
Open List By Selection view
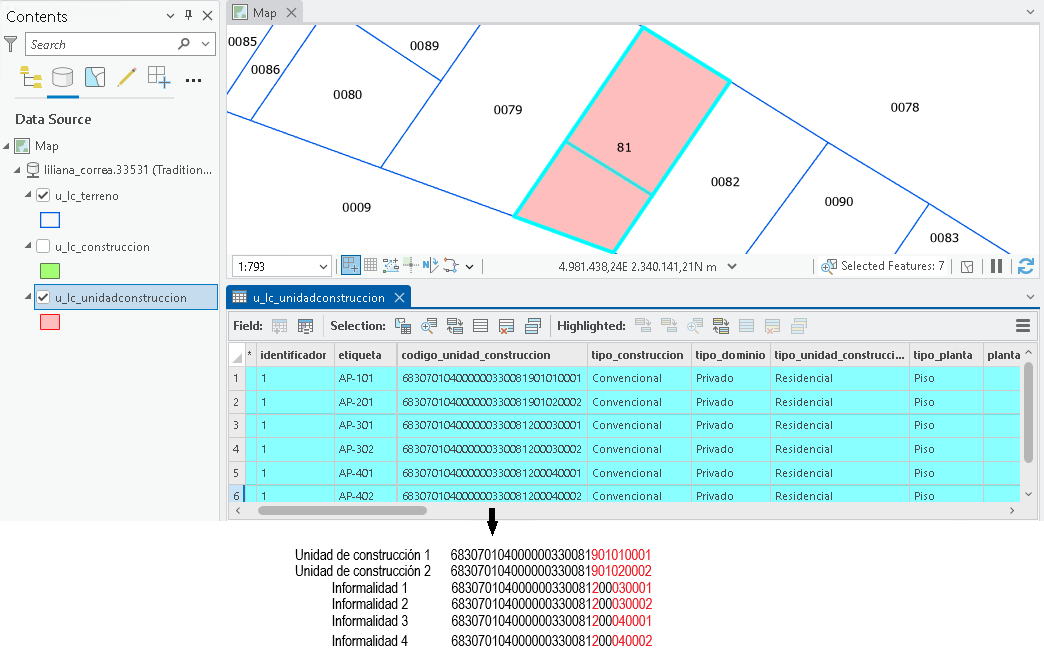95,78
